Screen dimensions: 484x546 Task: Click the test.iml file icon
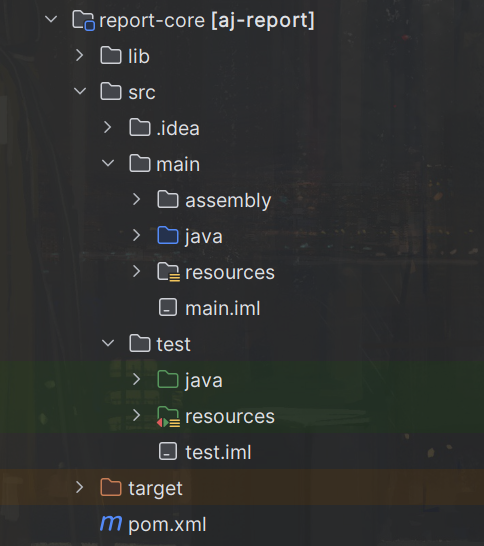click(x=168, y=451)
